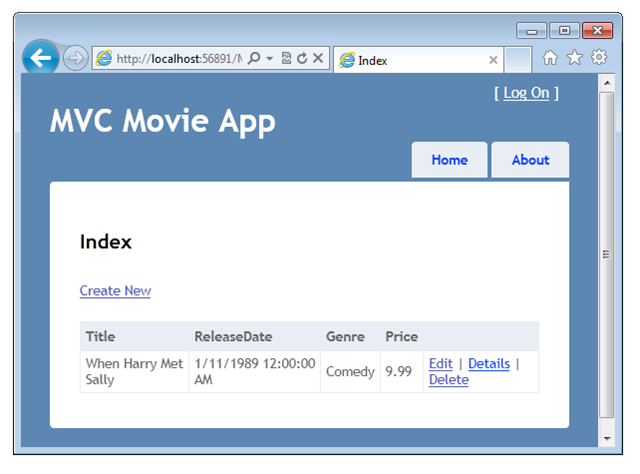Go to the Home menu tab
The image size is (640, 474).
pos(449,160)
